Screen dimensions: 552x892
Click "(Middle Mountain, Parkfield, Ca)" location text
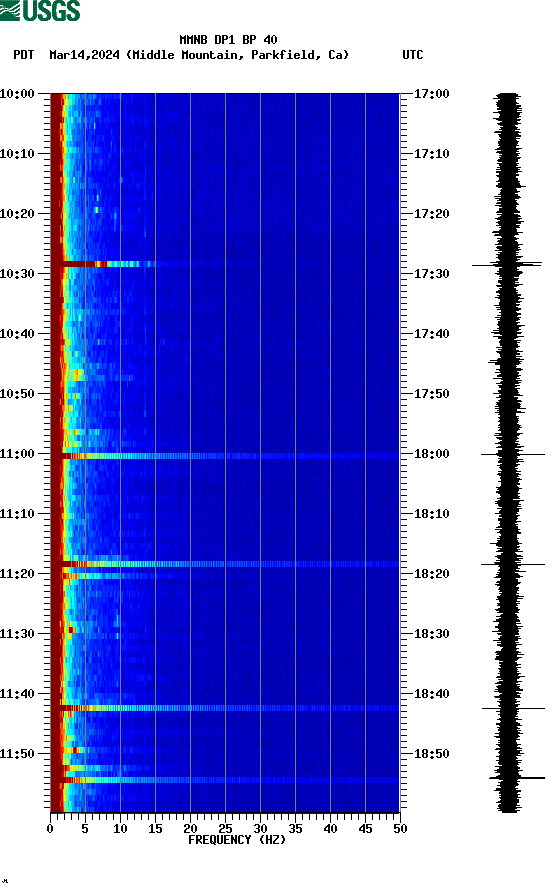237,55
